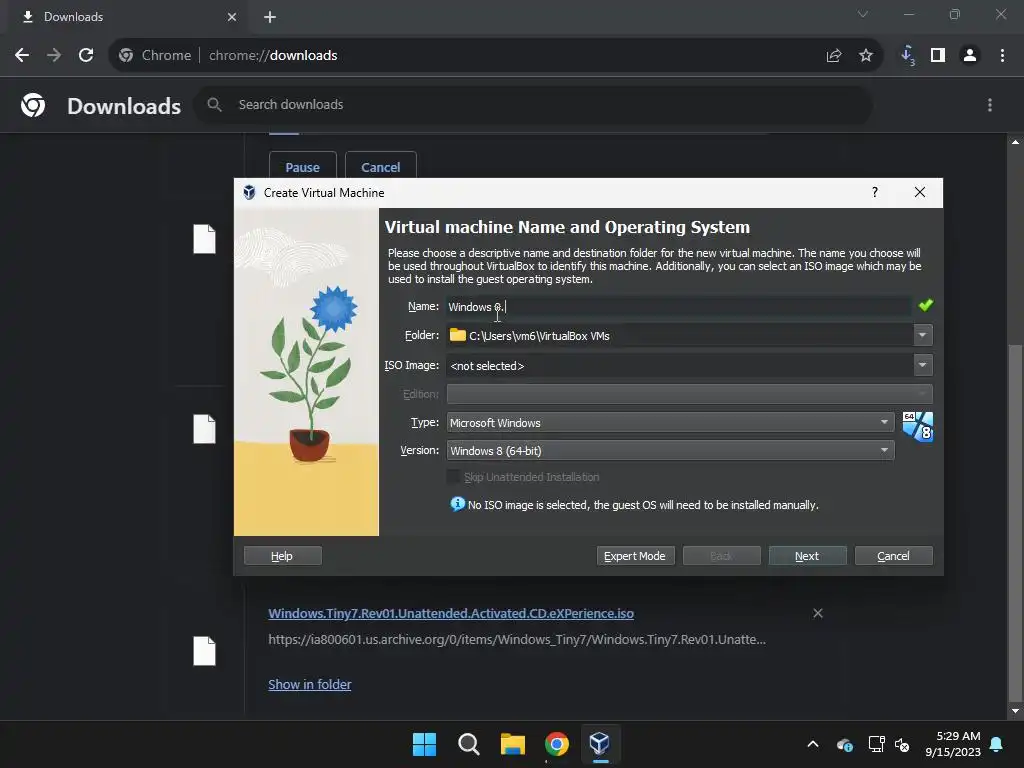The image size is (1024, 768).
Task: Open the Chrome three-dot menu
Action: 1002,56
